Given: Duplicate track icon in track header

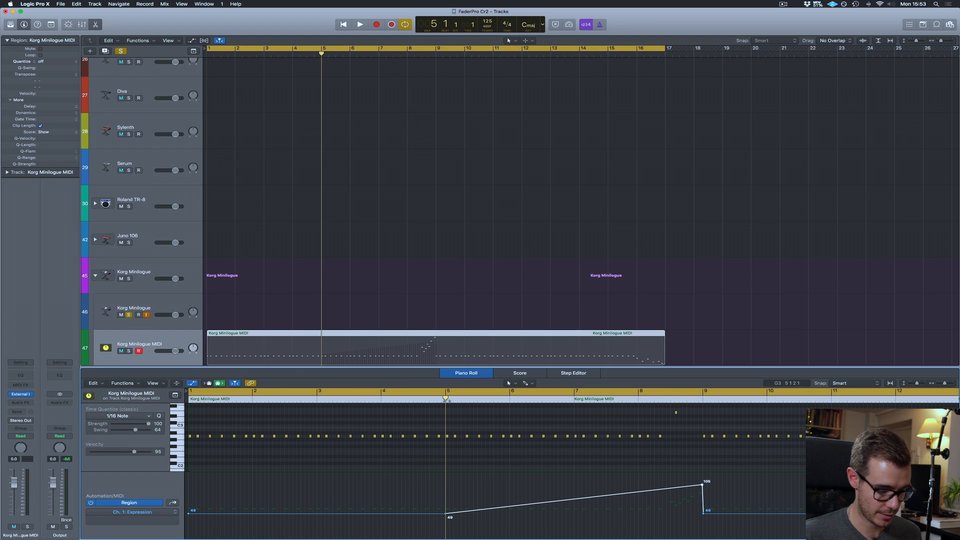Looking at the screenshot, I should click(105, 51).
